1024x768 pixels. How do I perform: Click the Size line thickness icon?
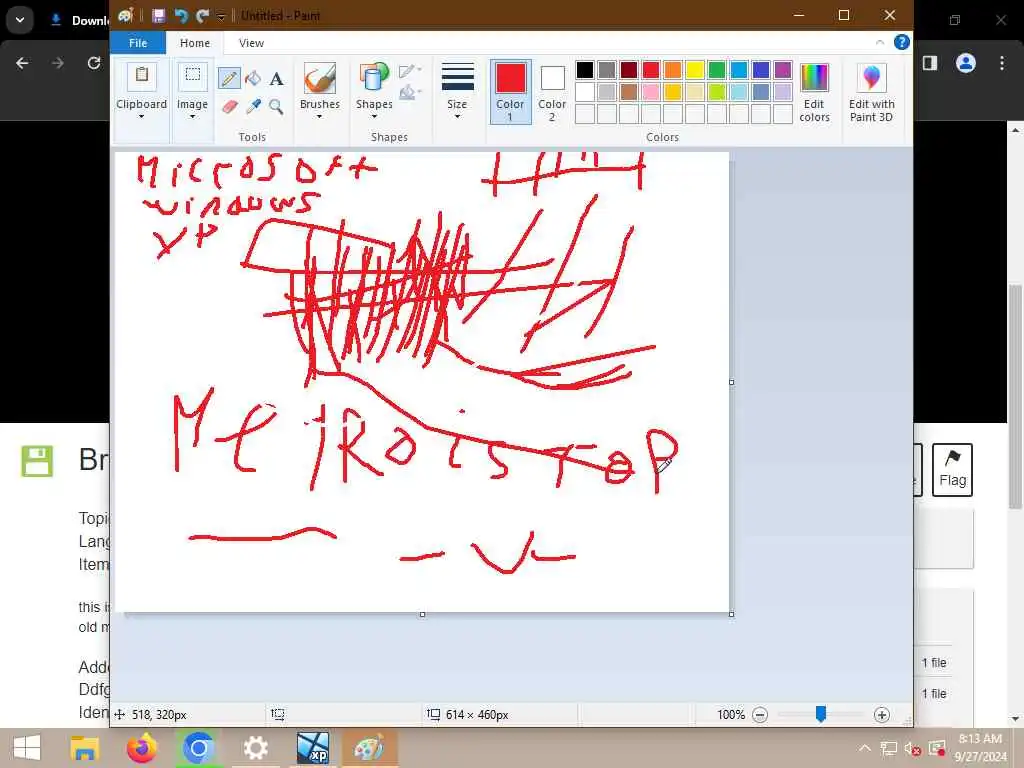(457, 78)
